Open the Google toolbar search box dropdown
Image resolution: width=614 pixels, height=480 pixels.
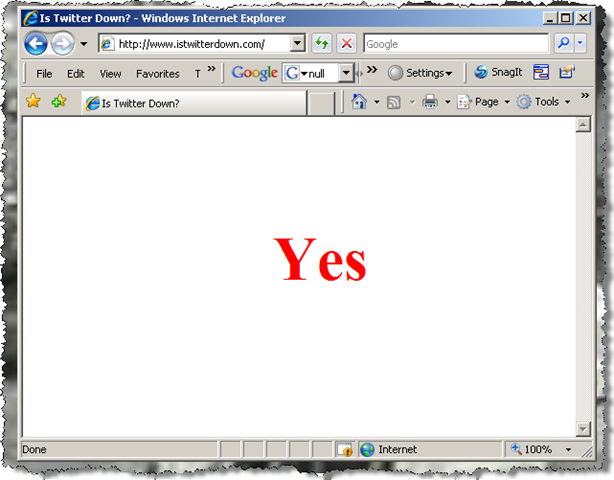[346, 73]
